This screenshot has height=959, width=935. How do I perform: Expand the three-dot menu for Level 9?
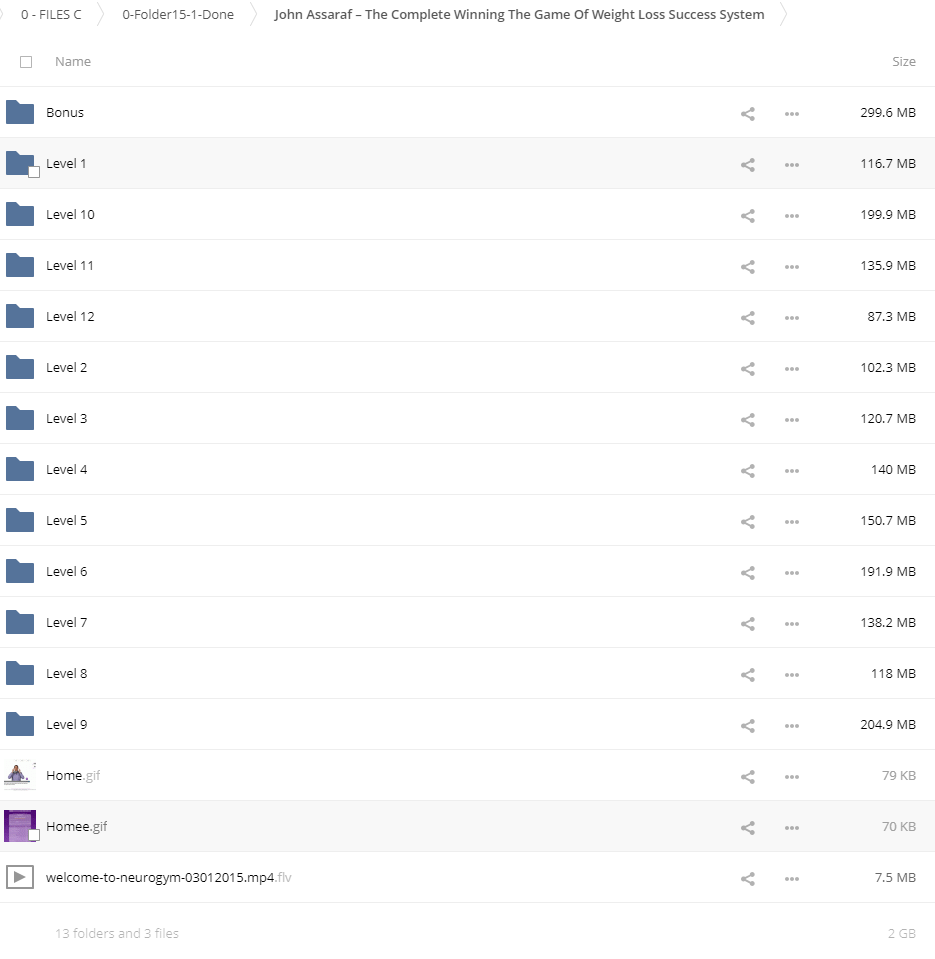[x=792, y=725]
